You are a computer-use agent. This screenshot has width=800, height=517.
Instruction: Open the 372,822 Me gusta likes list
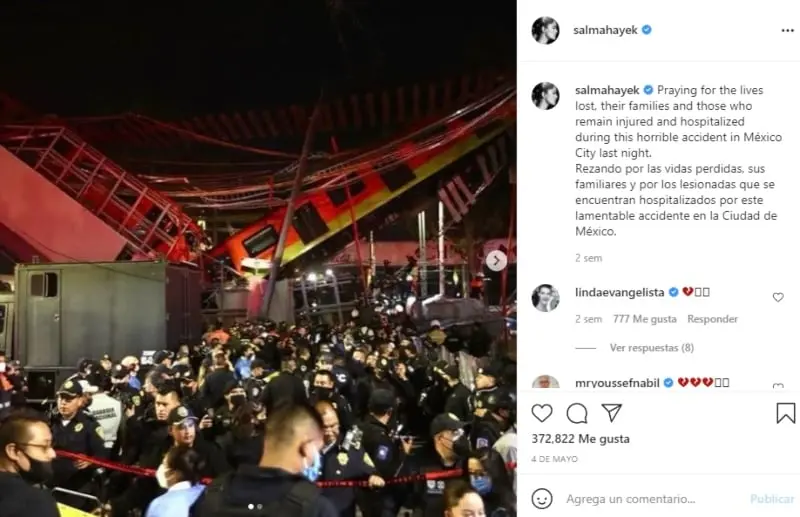coord(580,439)
